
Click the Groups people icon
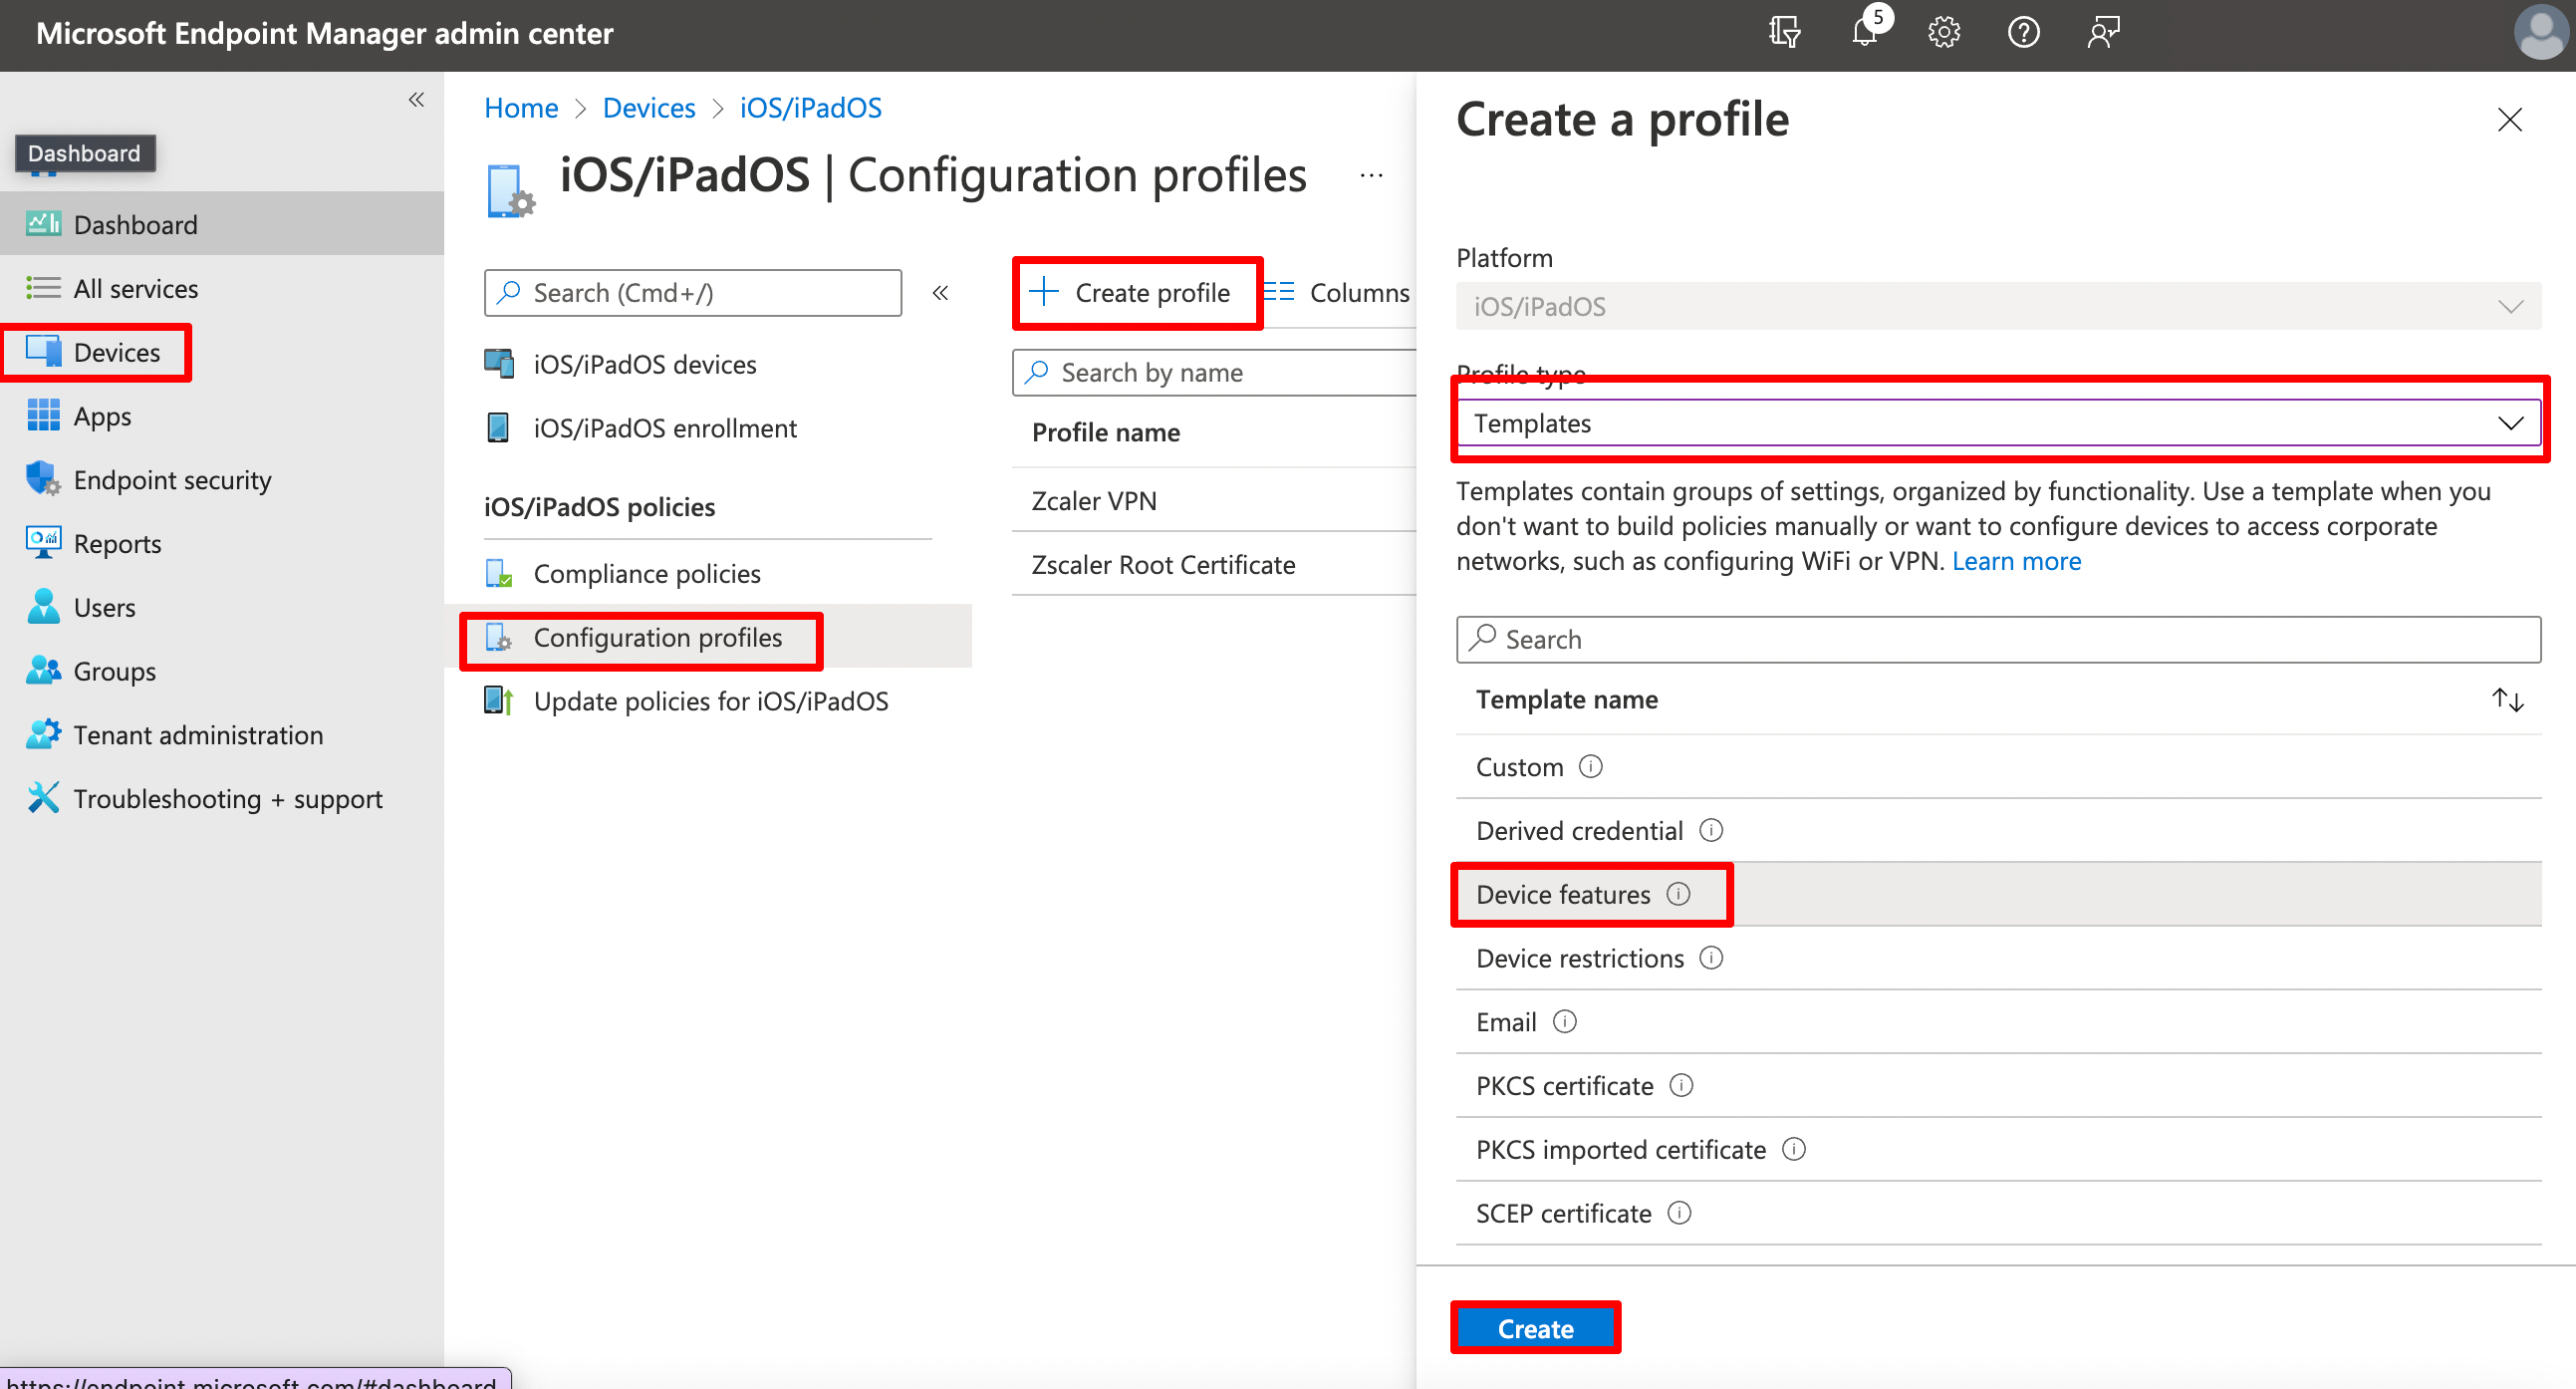pyautogui.click(x=42, y=671)
